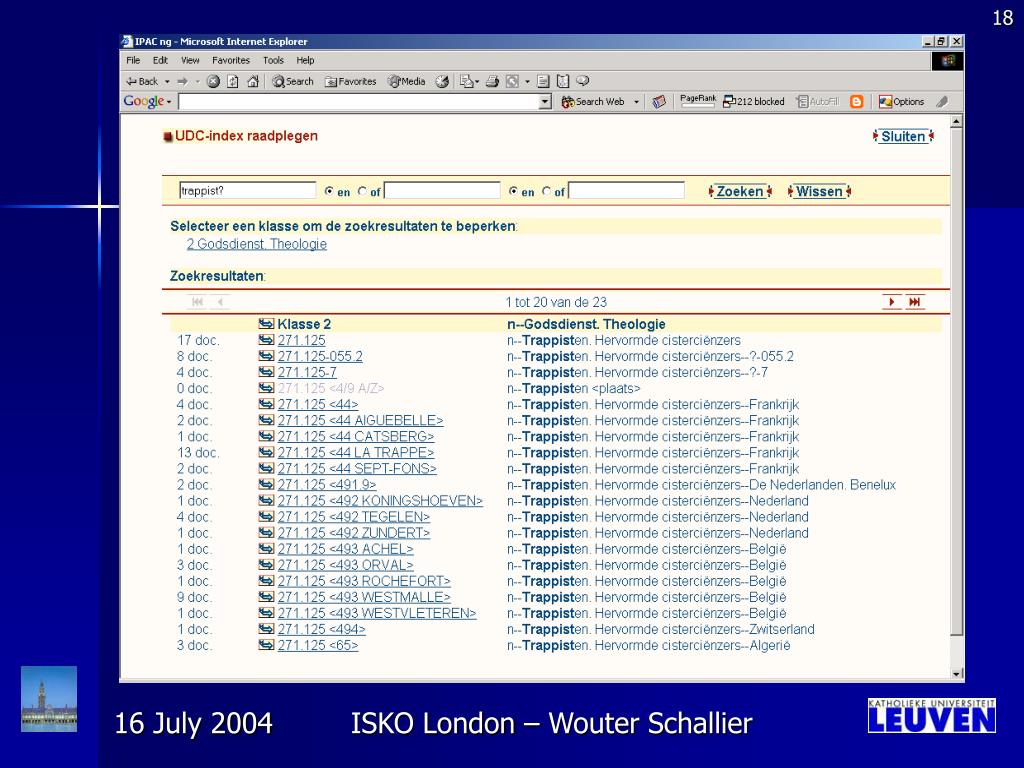Go to next results page arrow

(891, 302)
